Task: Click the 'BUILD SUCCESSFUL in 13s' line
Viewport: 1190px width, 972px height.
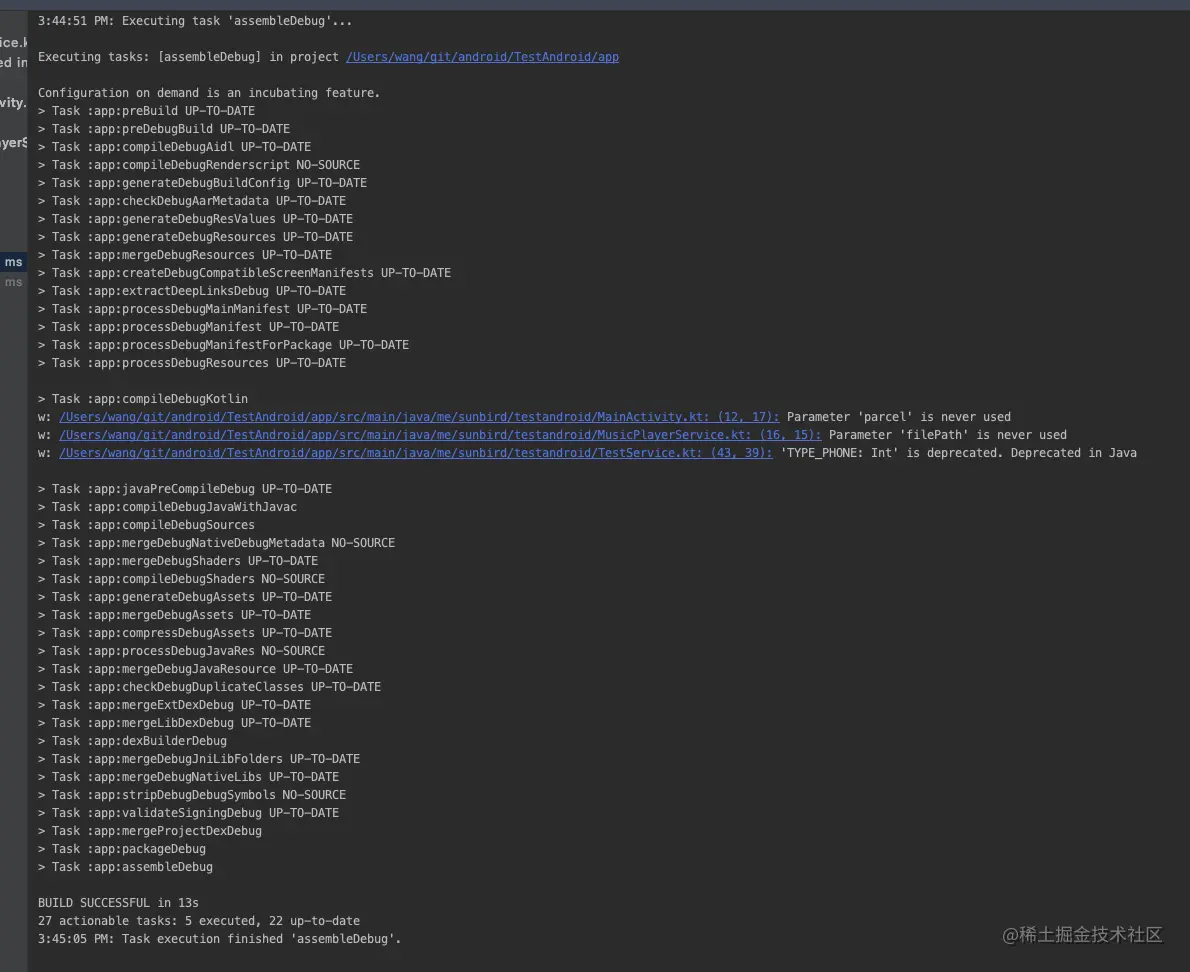Action: pyautogui.click(x=118, y=904)
